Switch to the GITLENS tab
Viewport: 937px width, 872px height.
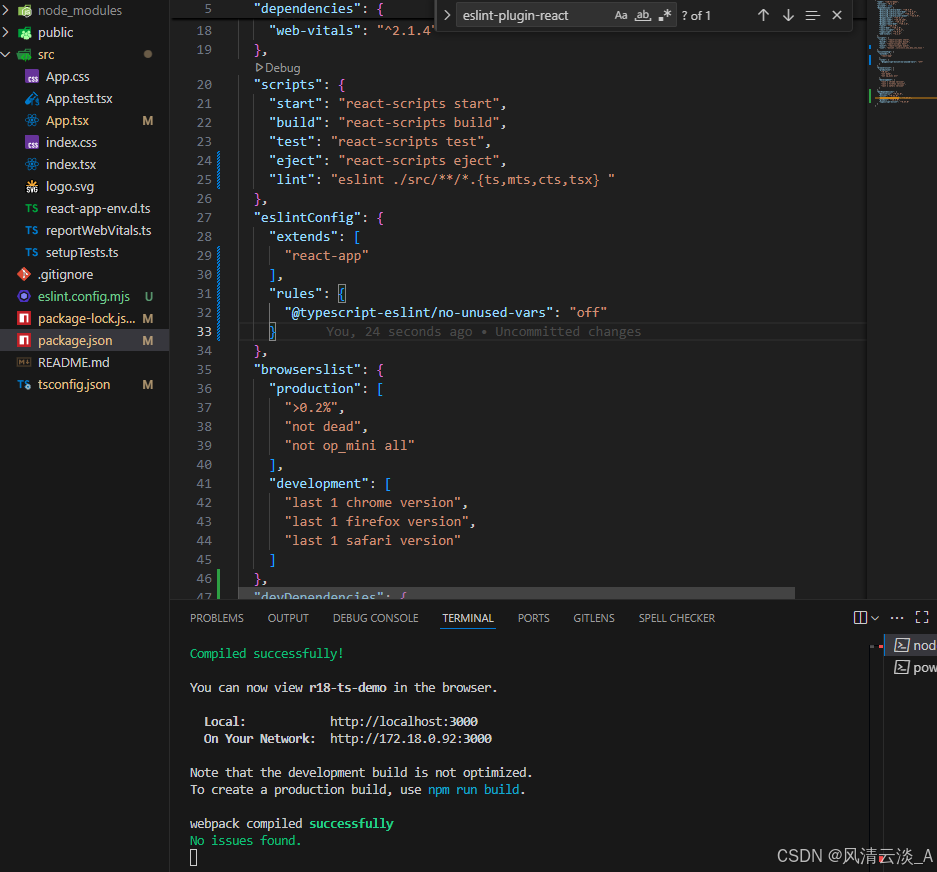click(x=594, y=618)
